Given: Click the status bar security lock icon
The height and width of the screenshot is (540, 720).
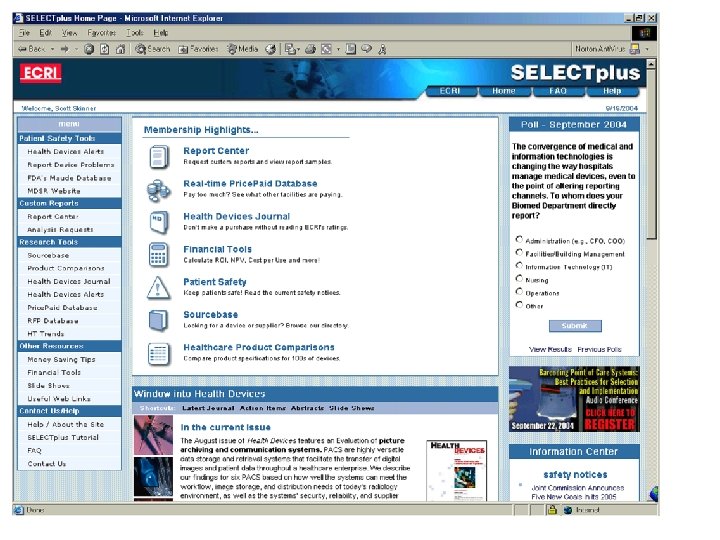Looking at the screenshot, I should [552, 509].
